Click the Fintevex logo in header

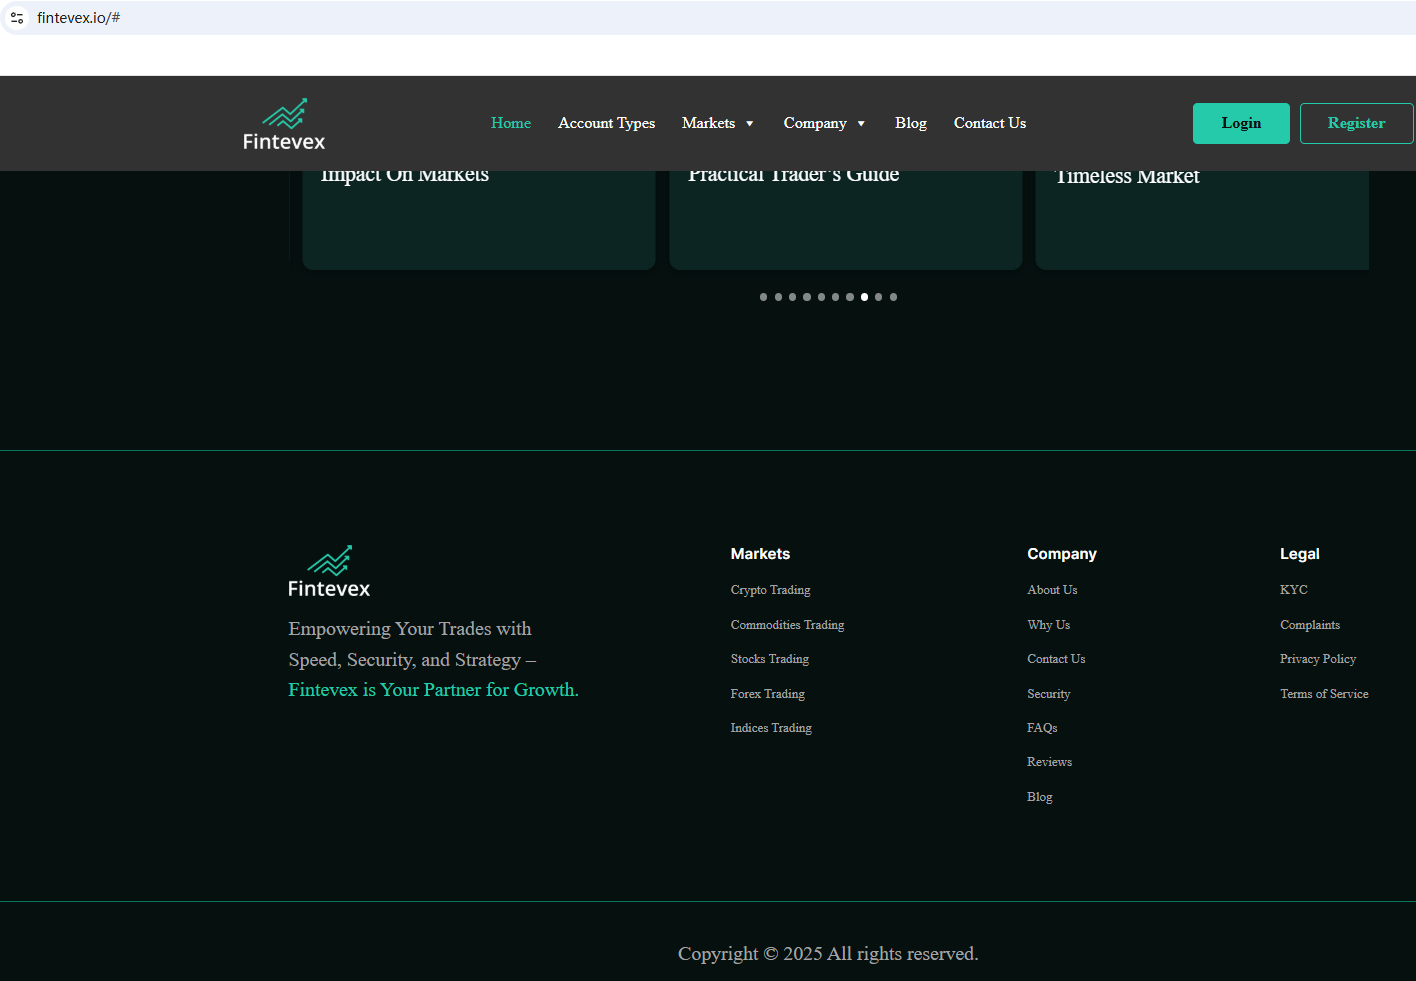pyautogui.click(x=284, y=125)
